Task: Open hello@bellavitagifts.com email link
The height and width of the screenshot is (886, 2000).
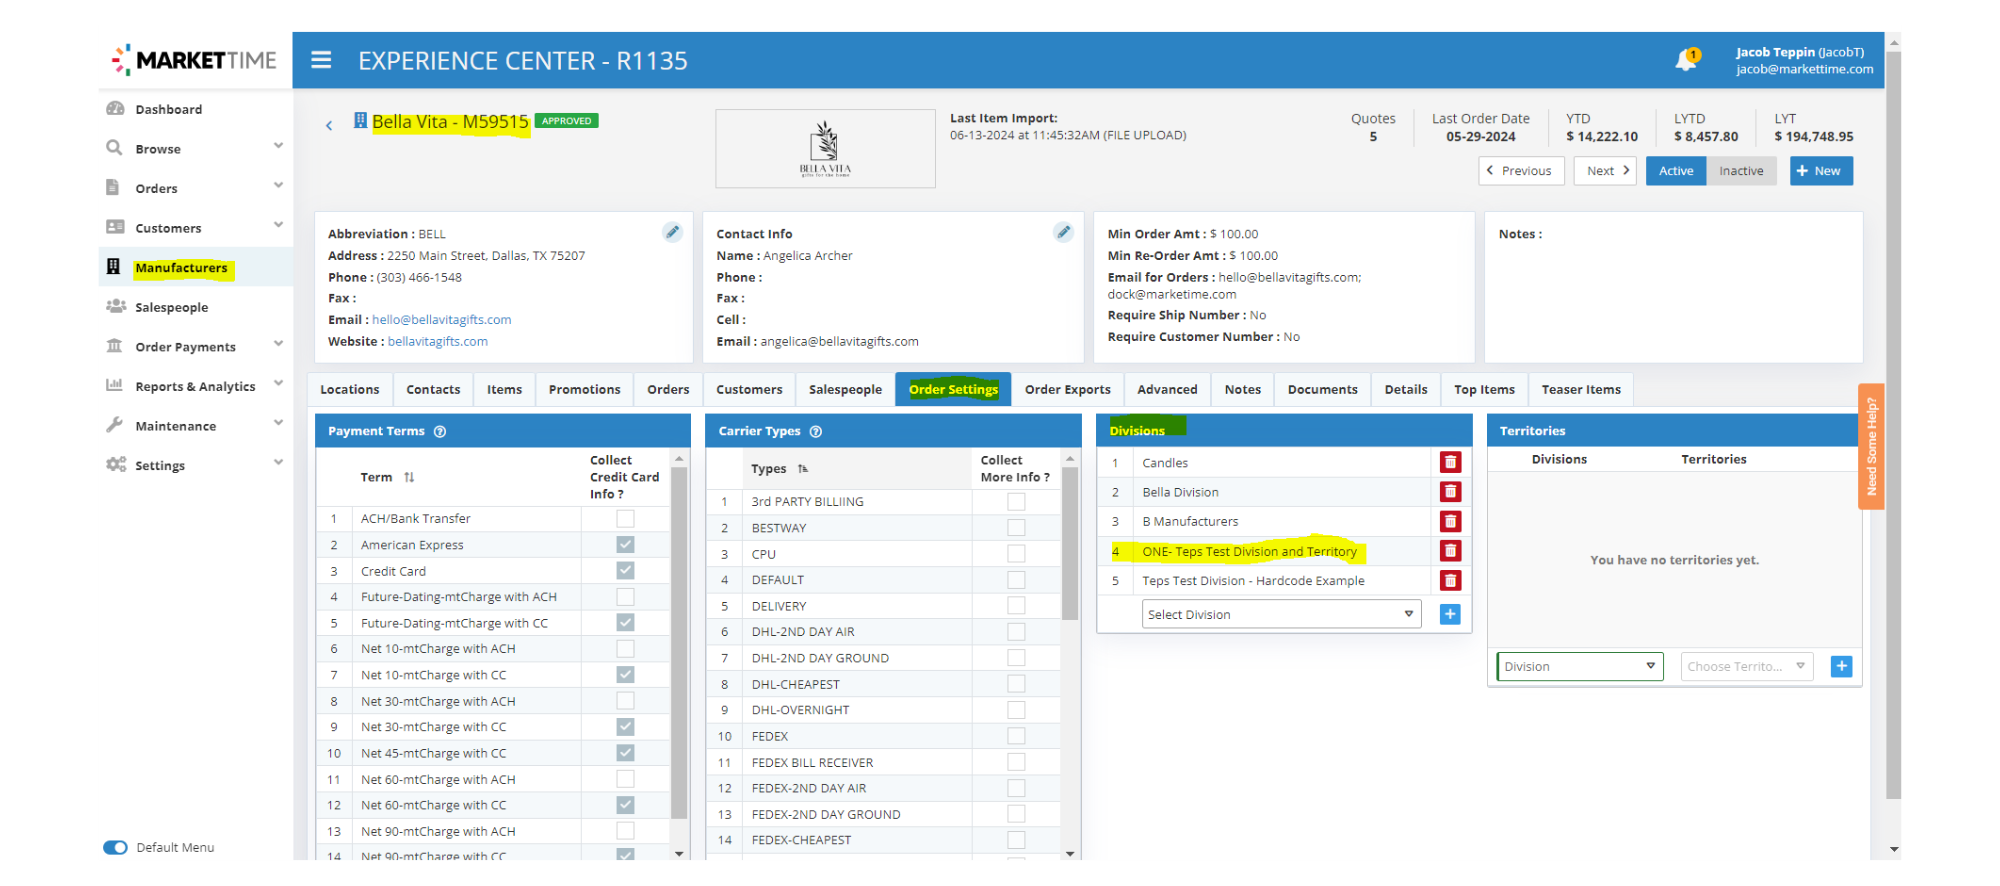Action: coord(441,320)
